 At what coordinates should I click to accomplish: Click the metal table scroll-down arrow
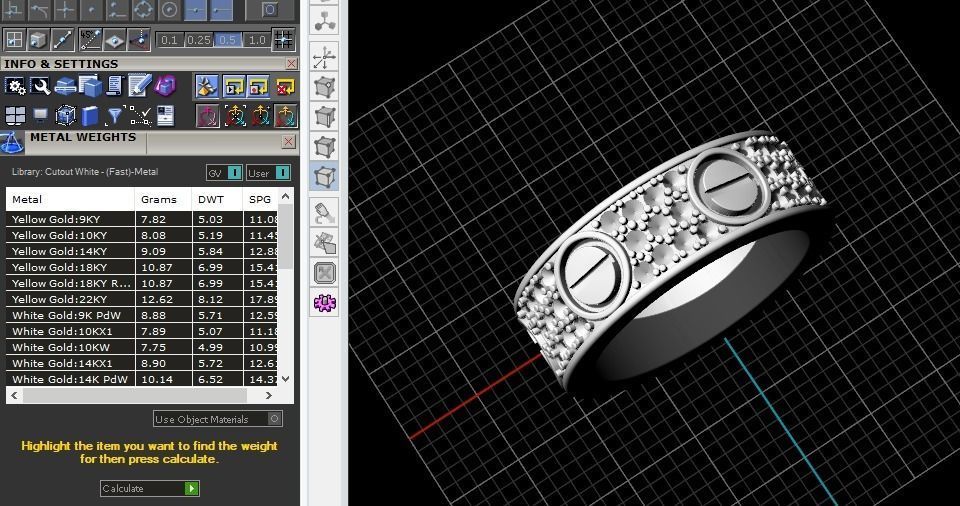click(x=285, y=379)
